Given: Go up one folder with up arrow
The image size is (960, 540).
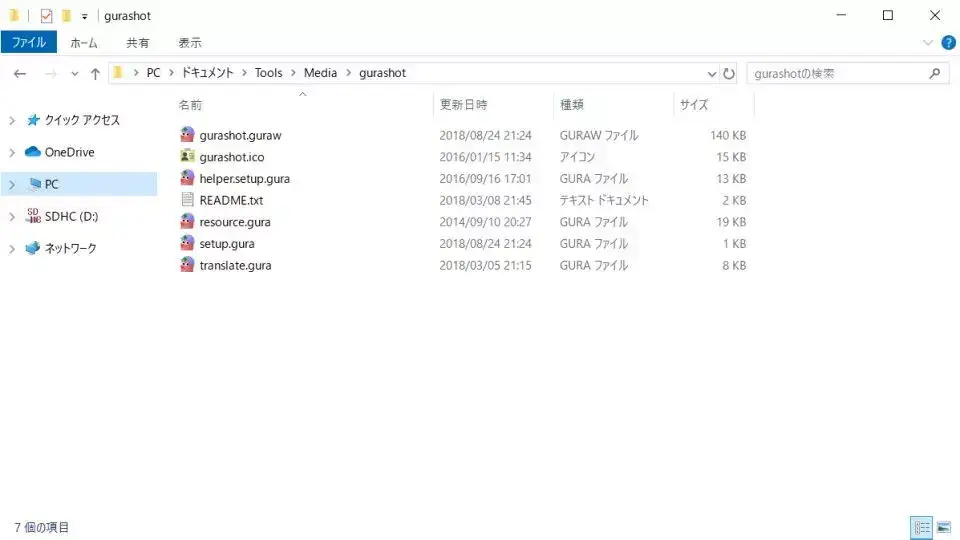Looking at the screenshot, I should coord(95,73).
